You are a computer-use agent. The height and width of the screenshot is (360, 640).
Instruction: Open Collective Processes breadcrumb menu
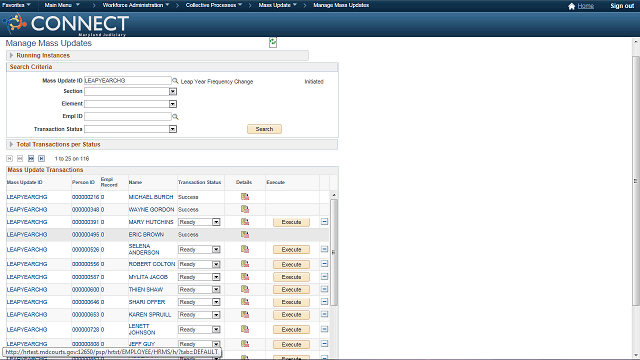pos(214,5)
